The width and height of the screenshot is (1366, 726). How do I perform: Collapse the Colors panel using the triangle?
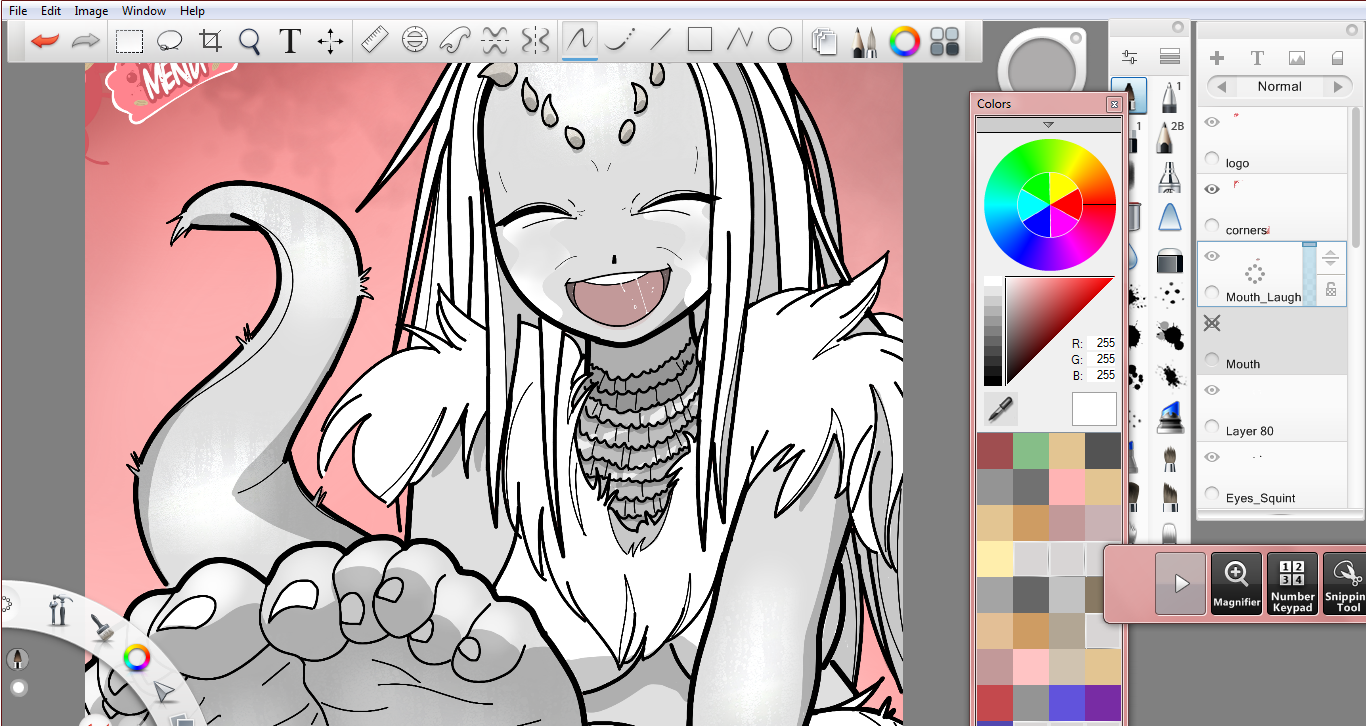tap(1048, 125)
